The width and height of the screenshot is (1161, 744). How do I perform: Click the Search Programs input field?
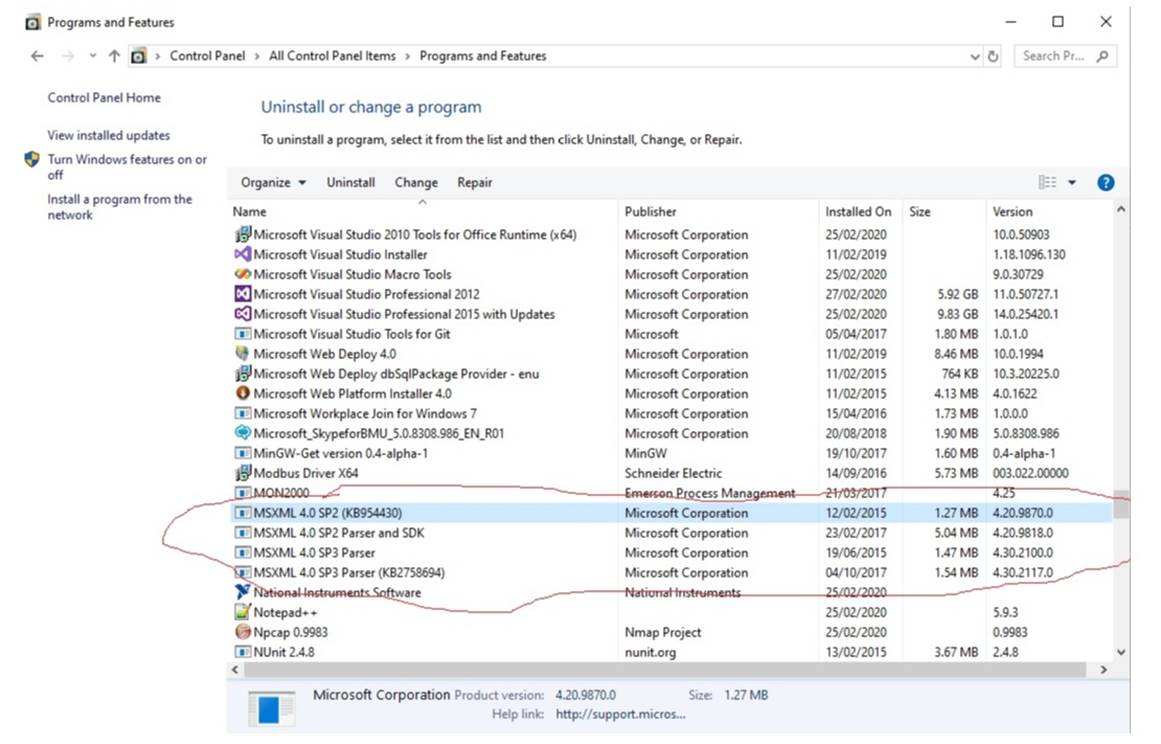(1053, 56)
